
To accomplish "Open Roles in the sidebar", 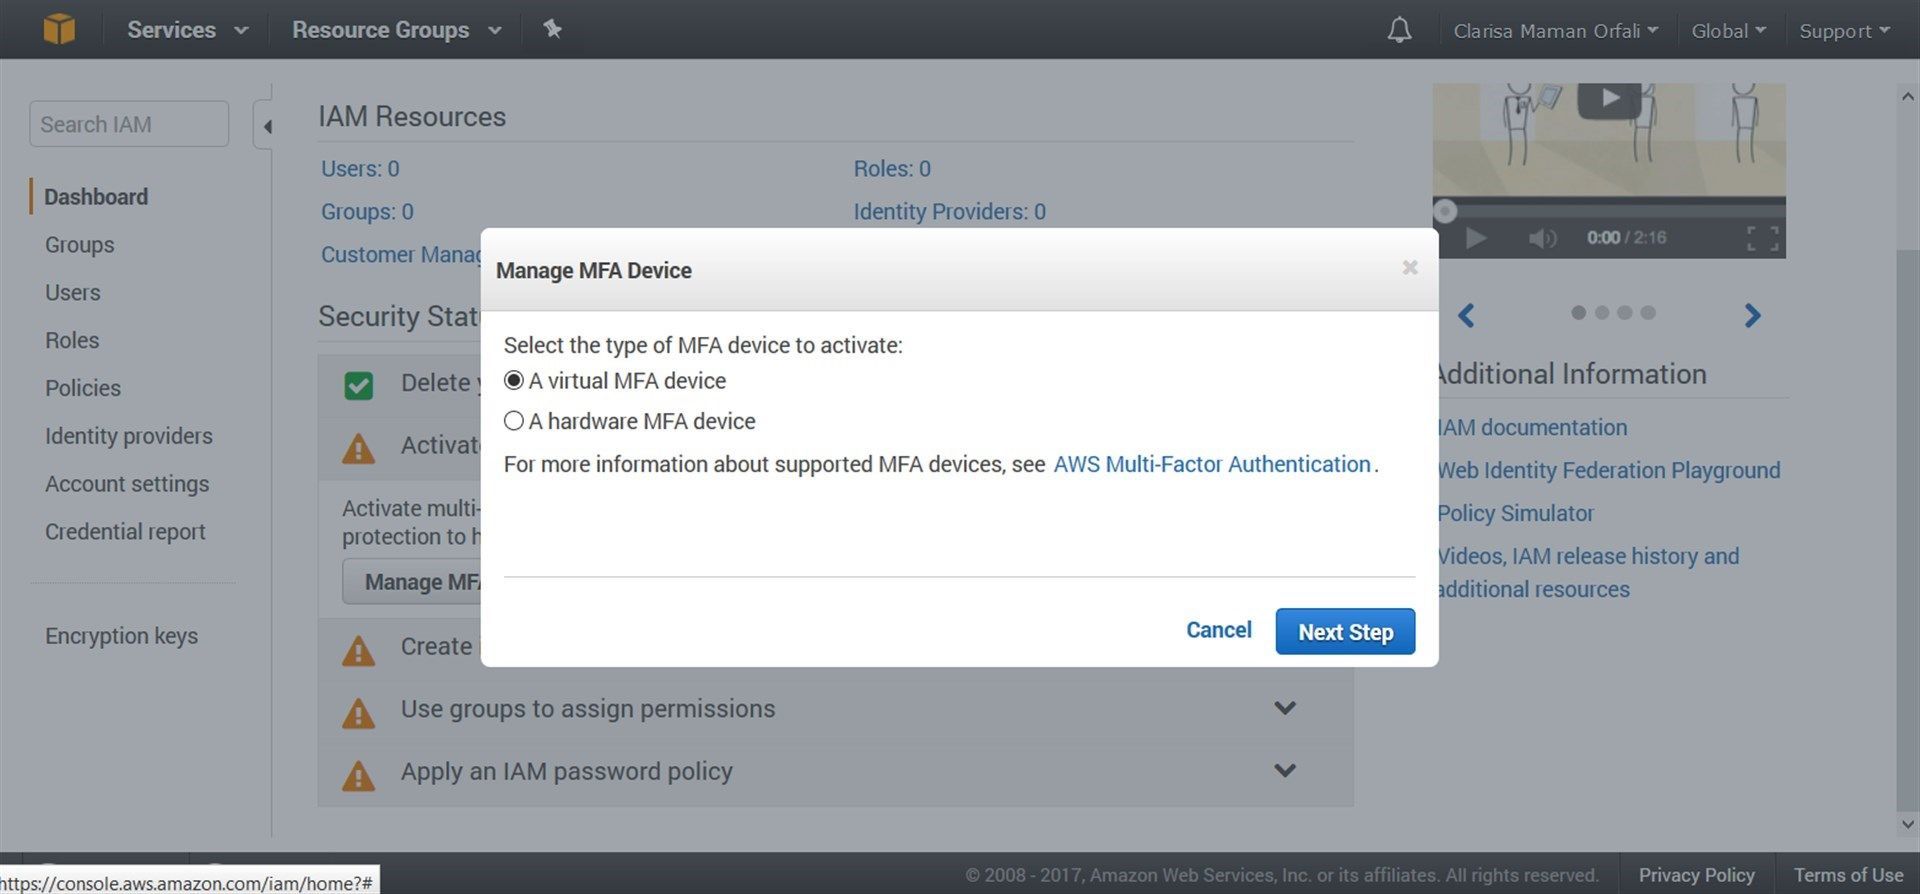I will [72, 341].
